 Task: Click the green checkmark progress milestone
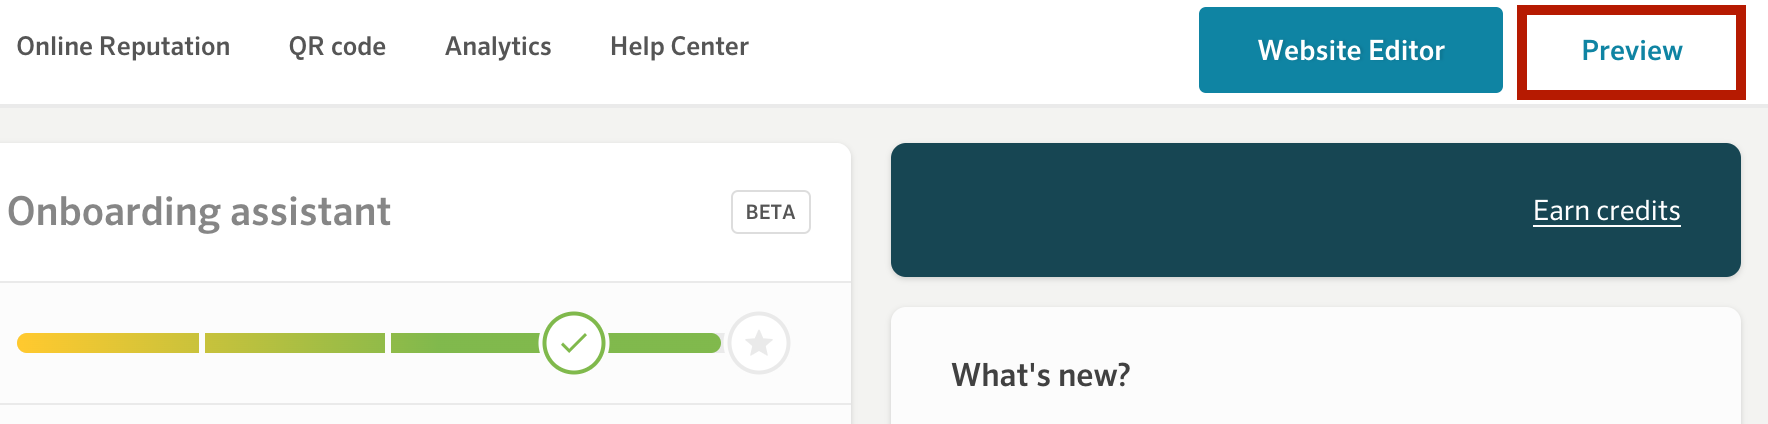[574, 343]
